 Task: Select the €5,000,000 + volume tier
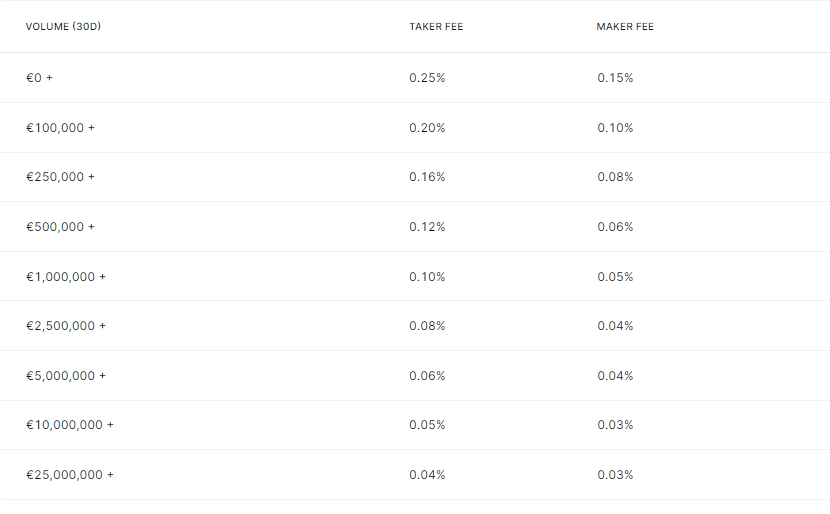point(66,376)
